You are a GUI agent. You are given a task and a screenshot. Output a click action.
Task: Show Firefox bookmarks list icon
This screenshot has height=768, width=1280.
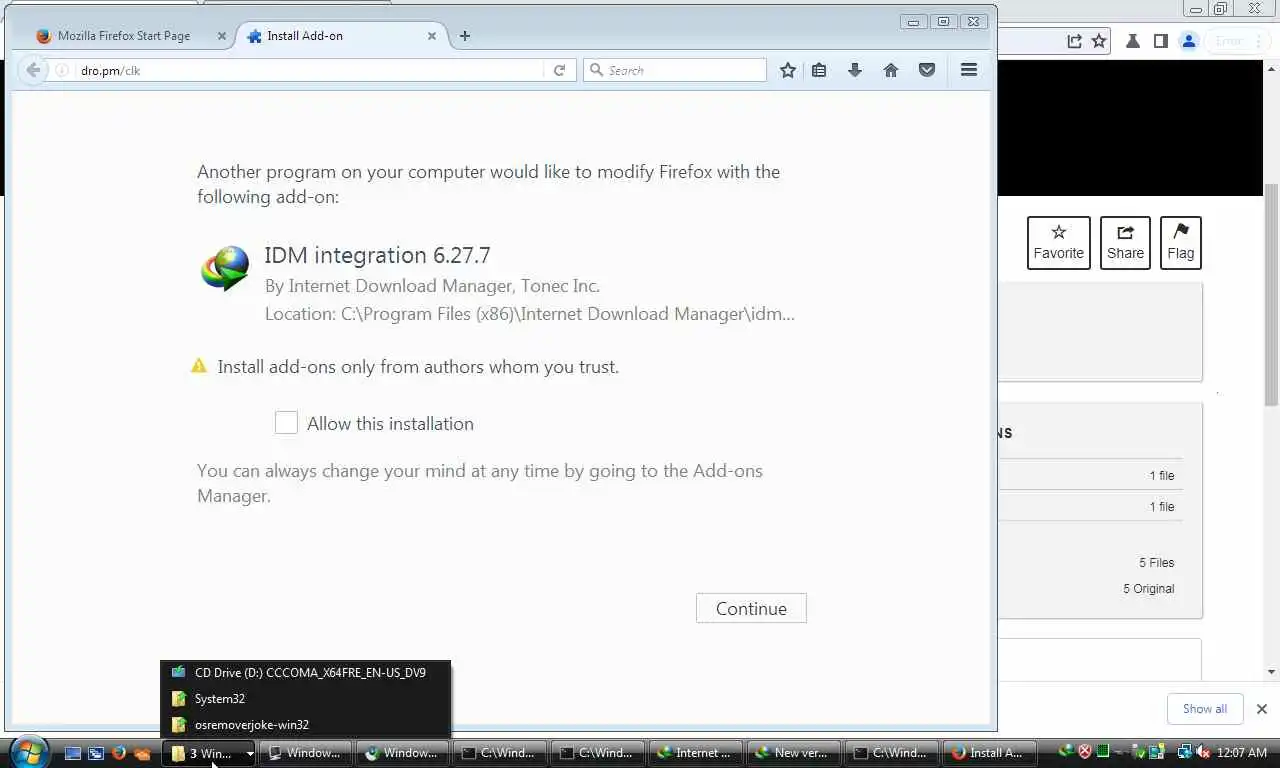coord(819,70)
